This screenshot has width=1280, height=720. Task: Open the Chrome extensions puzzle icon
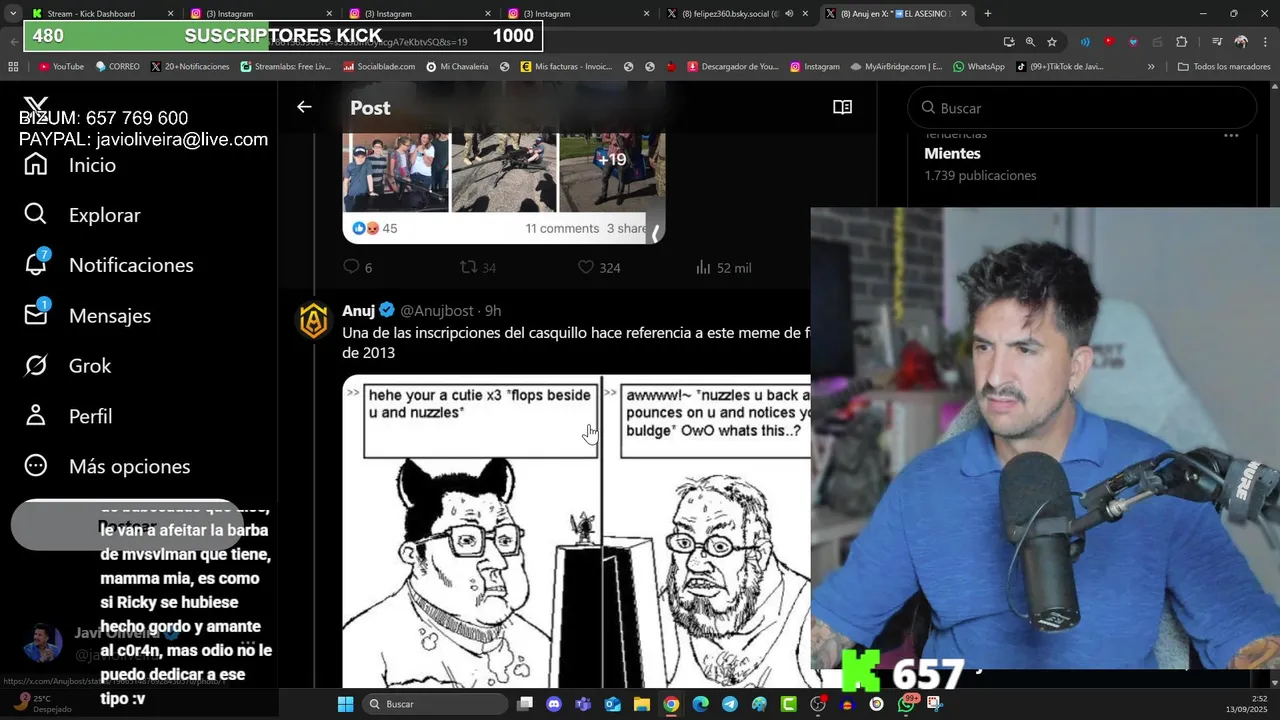[x=1182, y=42]
